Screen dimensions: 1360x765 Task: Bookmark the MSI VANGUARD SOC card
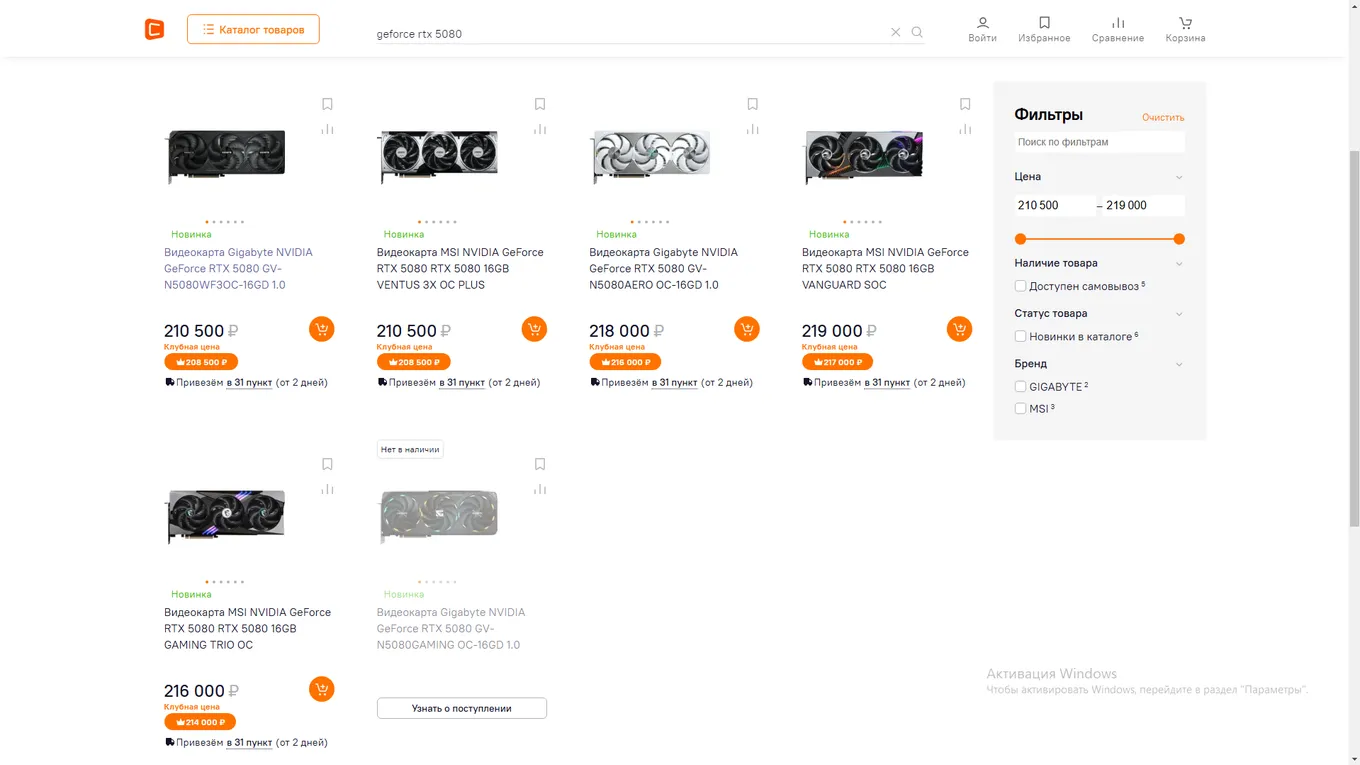965,104
